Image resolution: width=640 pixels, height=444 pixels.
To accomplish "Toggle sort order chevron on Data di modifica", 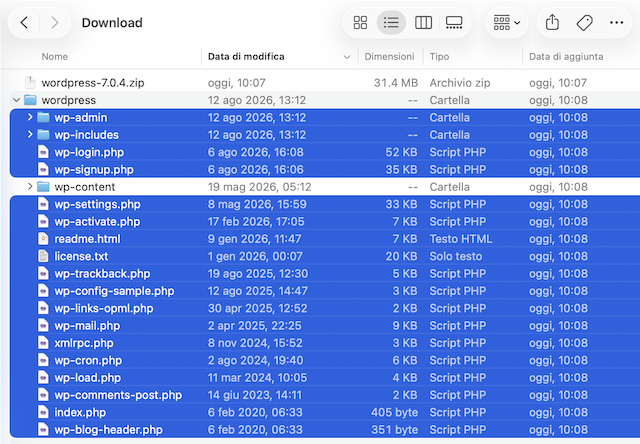I will 347,57.
